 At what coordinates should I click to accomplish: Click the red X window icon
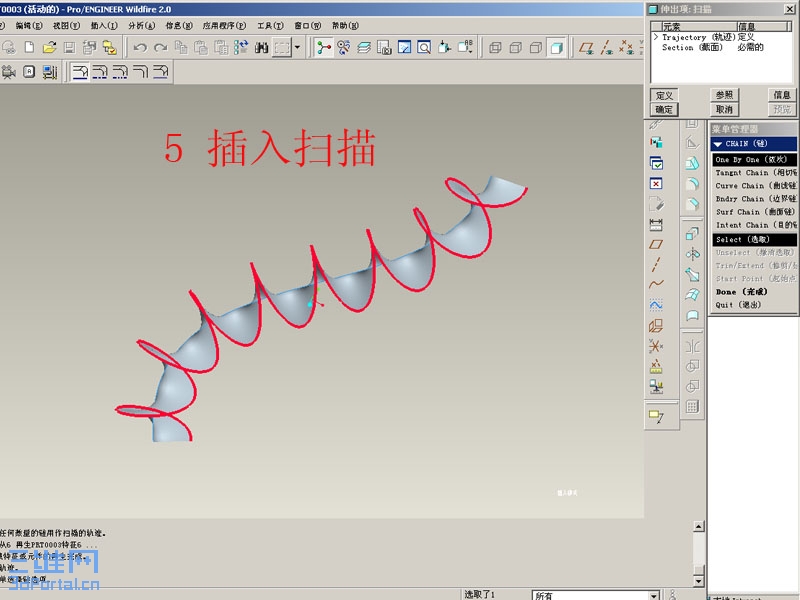[x=656, y=184]
